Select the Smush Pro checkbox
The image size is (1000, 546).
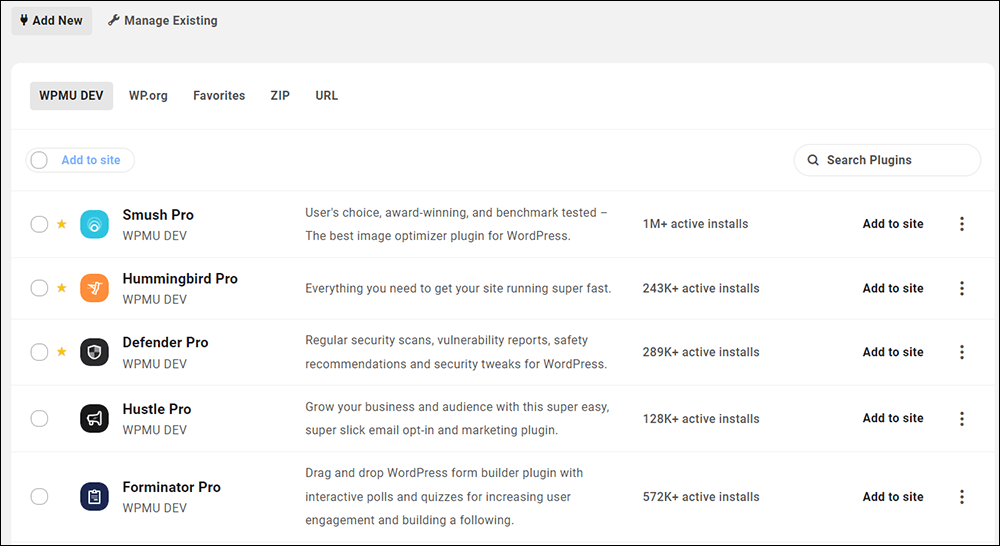(x=40, y=224)
